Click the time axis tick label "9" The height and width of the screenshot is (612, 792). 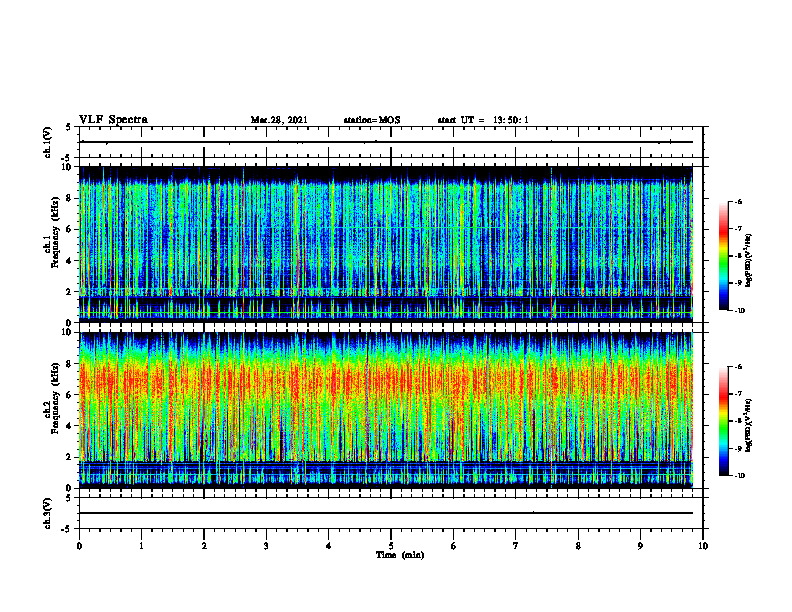[x=640, y=546]
